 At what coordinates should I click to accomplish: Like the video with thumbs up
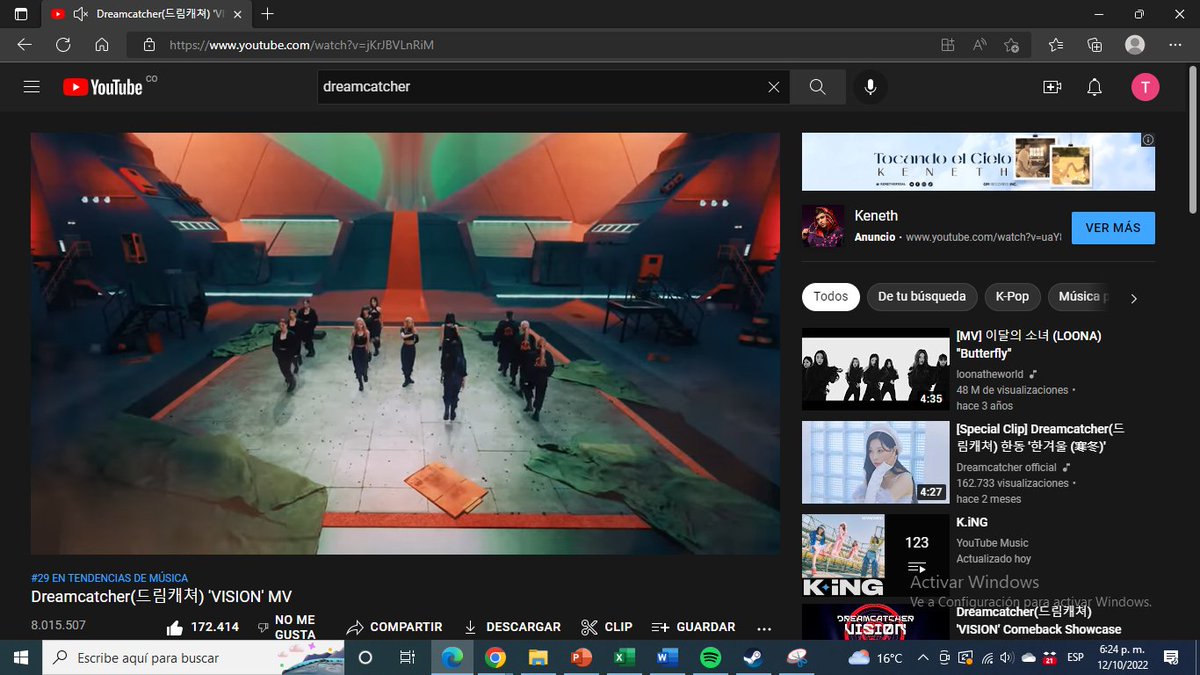(x=202, y=627)
